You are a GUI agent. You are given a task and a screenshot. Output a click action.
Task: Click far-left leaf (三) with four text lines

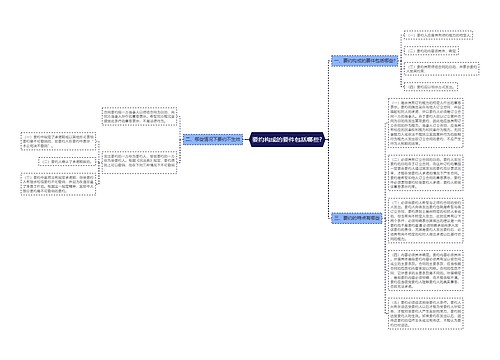coord(58,184)
